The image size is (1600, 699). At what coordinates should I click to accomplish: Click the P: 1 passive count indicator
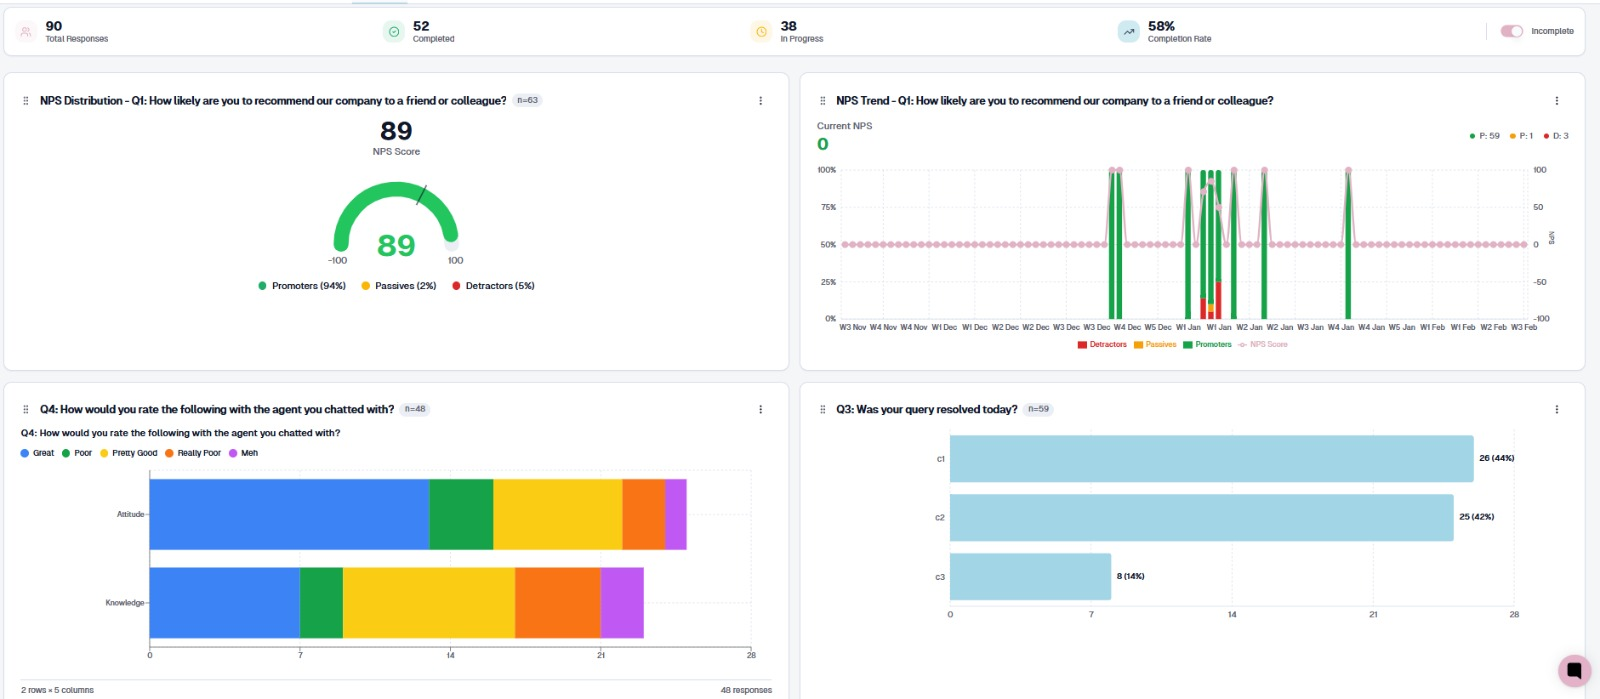tap(1521, 136)
